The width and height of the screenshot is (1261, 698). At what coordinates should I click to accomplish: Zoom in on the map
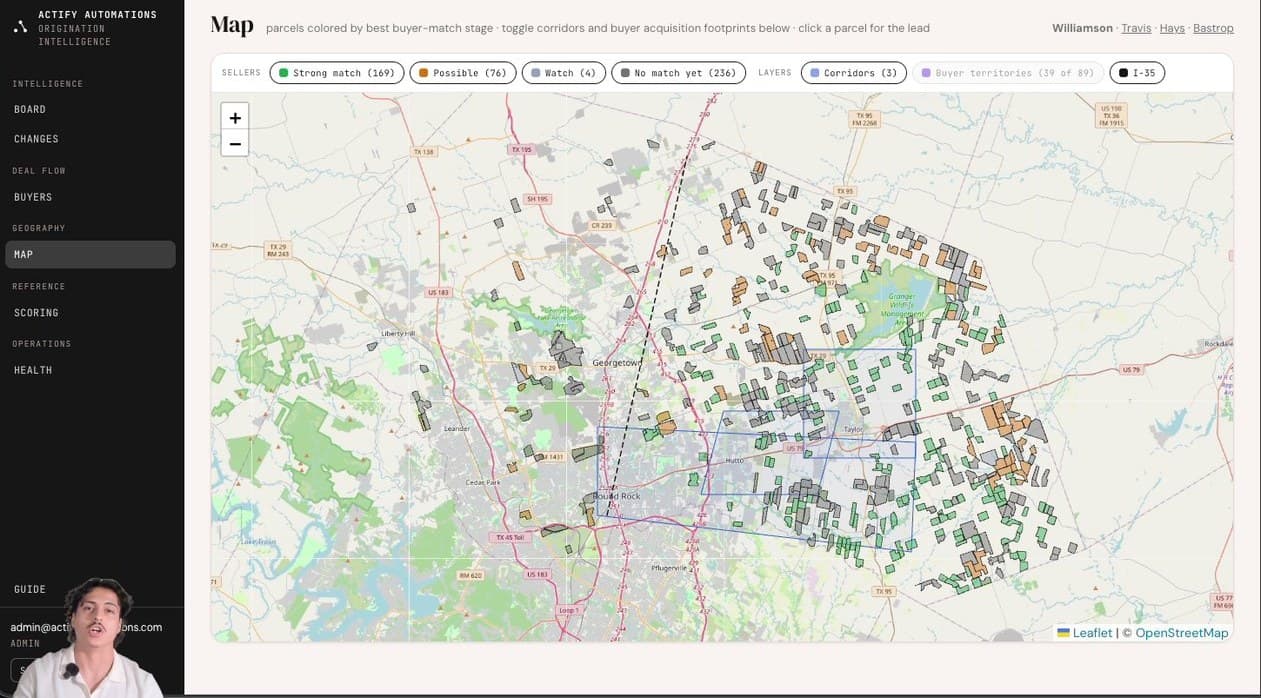[x=235, y=118]
